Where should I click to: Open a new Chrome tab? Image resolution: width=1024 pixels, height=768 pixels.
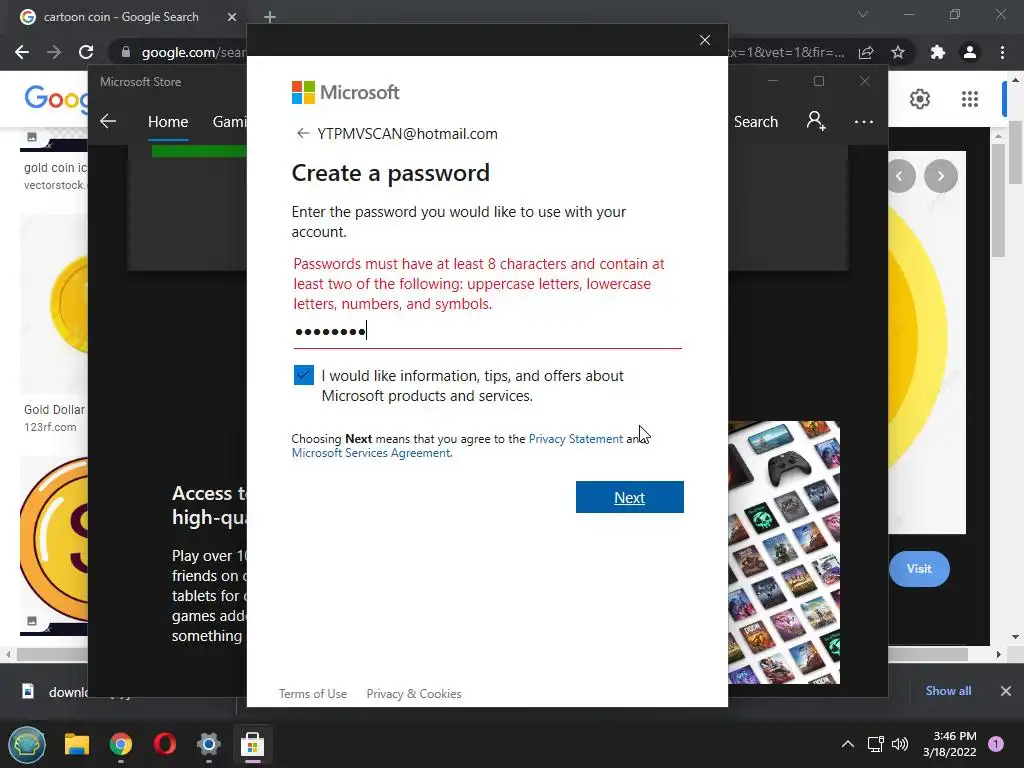270,17
